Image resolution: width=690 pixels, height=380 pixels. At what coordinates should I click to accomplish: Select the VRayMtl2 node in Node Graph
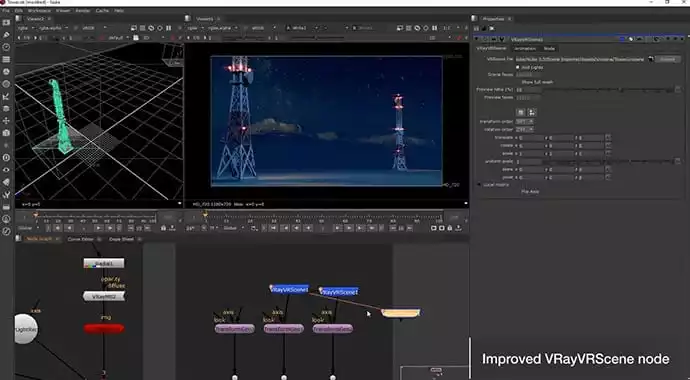[x=104, y=296]
